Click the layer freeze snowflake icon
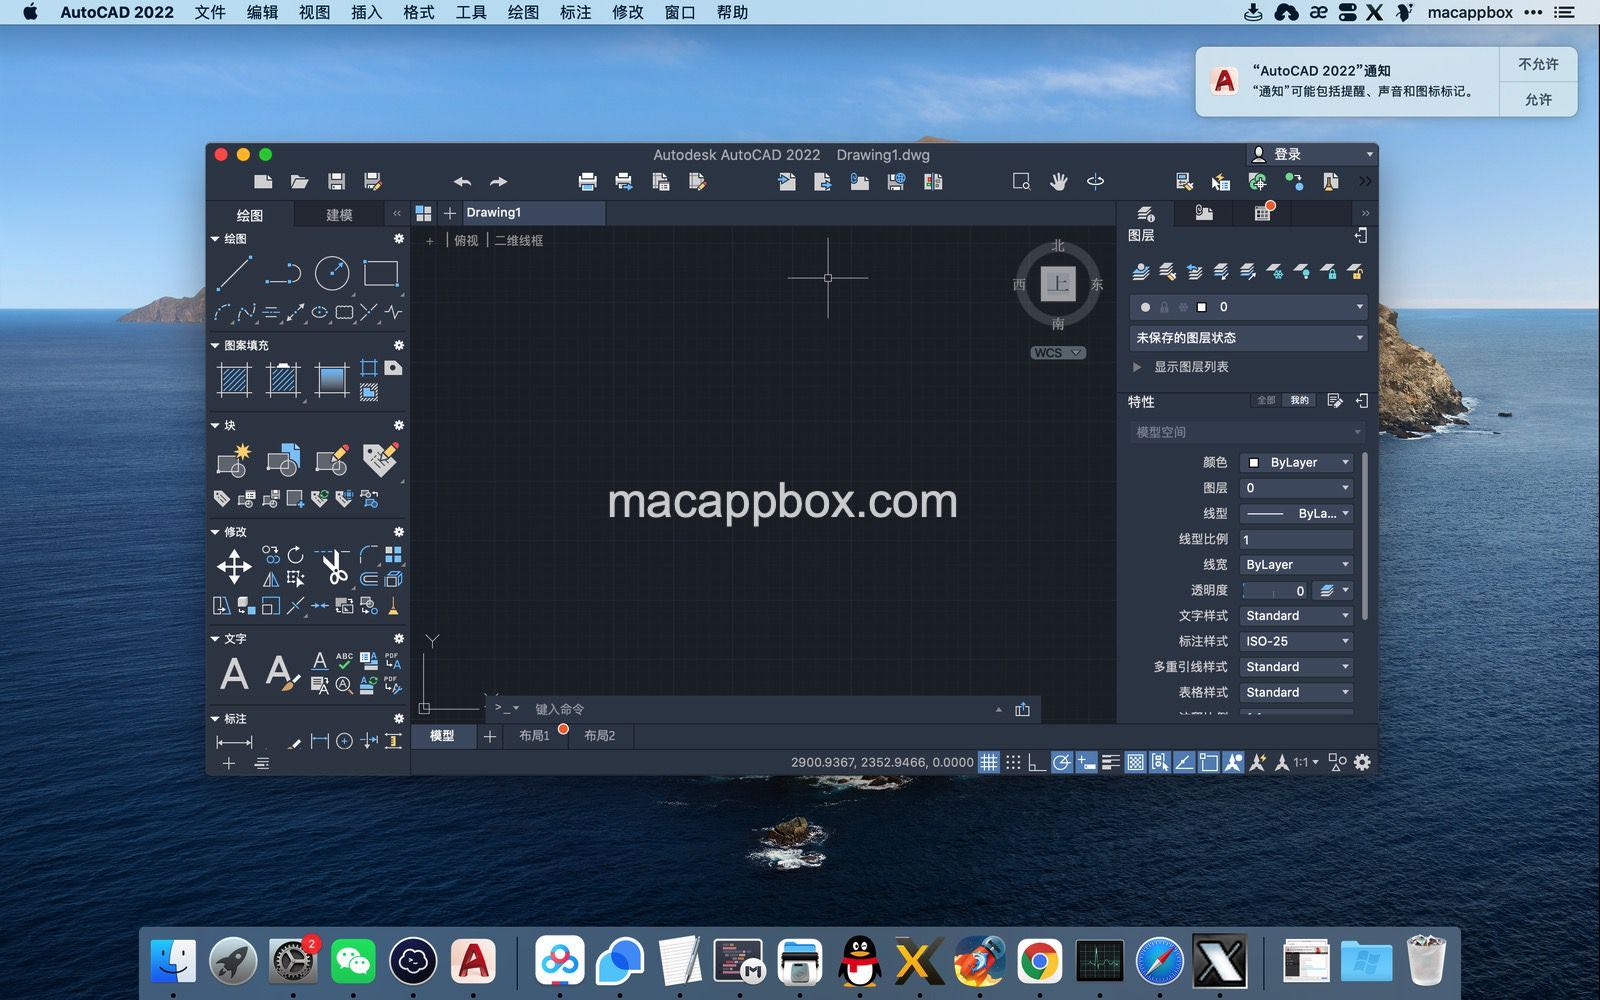The width and height of the screenshot is (1600, 1000). pyautogui.click(x=1275, y=271)
